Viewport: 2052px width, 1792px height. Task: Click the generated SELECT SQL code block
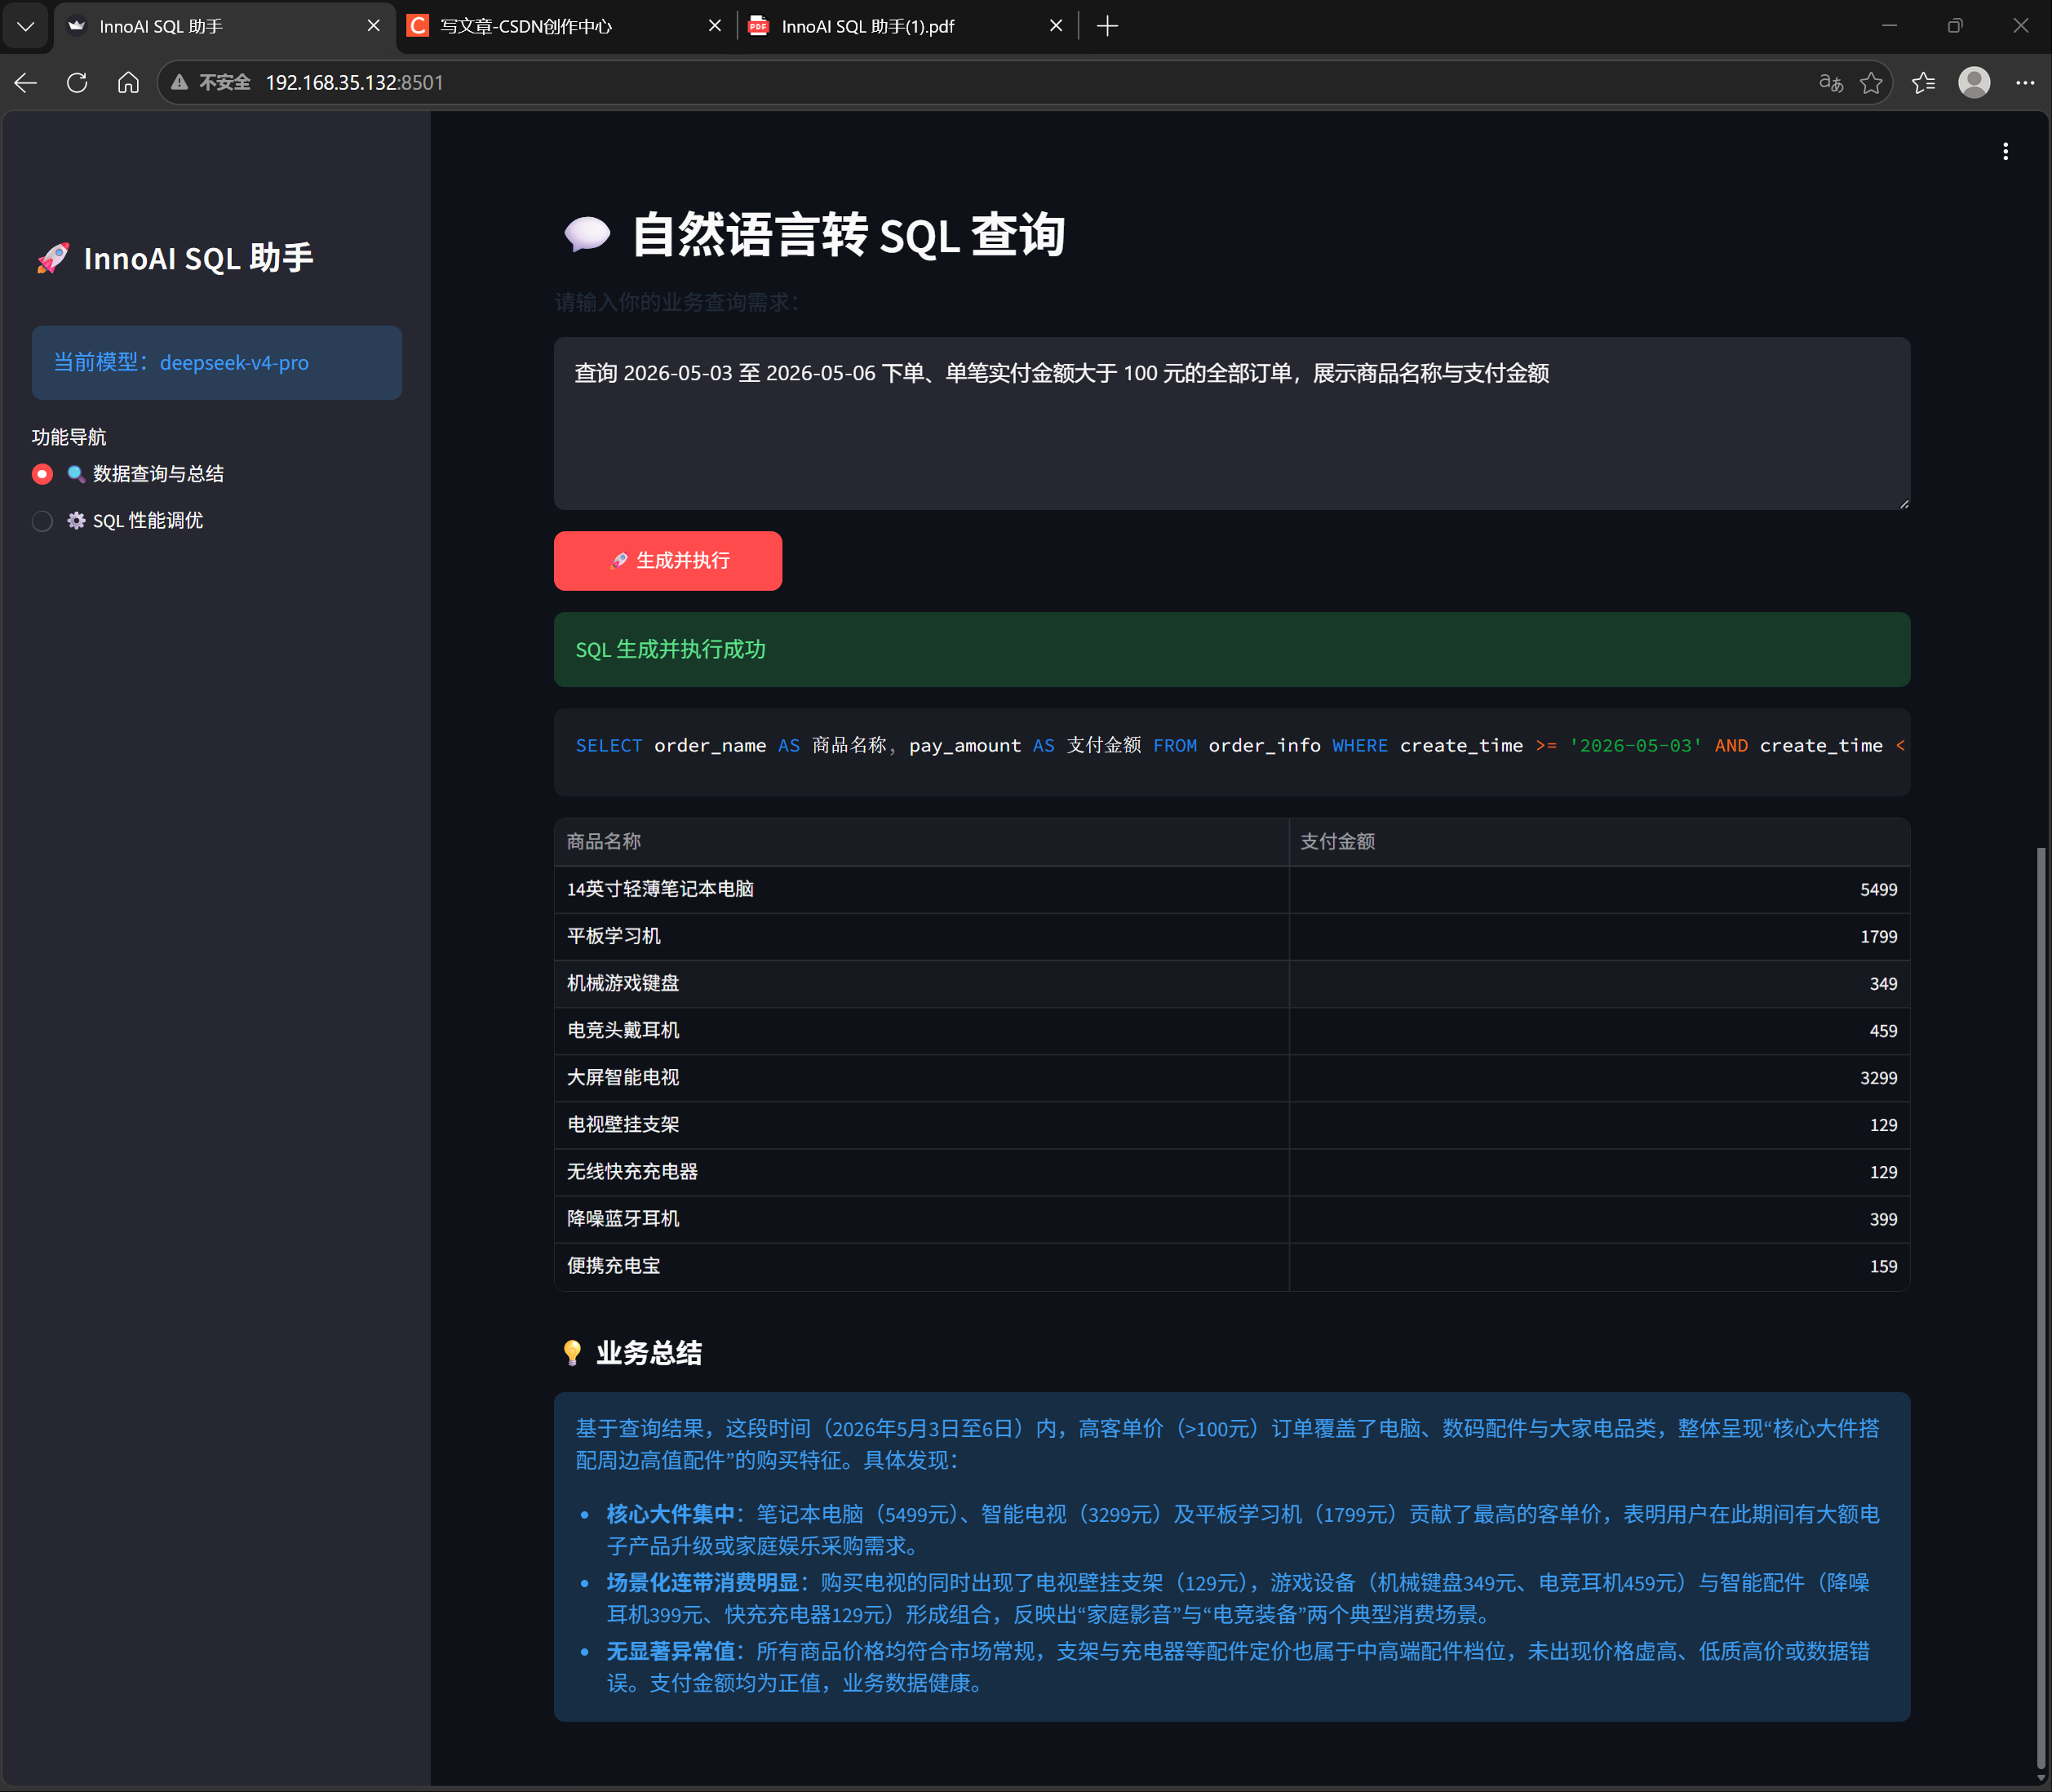point(1232,752)
